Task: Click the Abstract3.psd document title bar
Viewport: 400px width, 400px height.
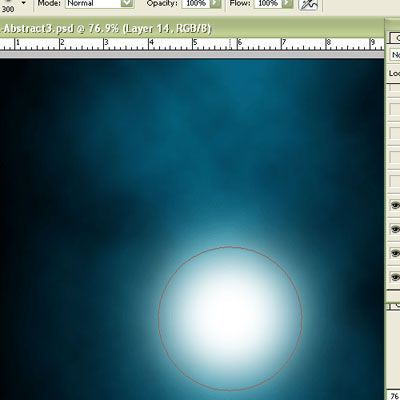Action: pyautogui.click(x=192, y=28)
